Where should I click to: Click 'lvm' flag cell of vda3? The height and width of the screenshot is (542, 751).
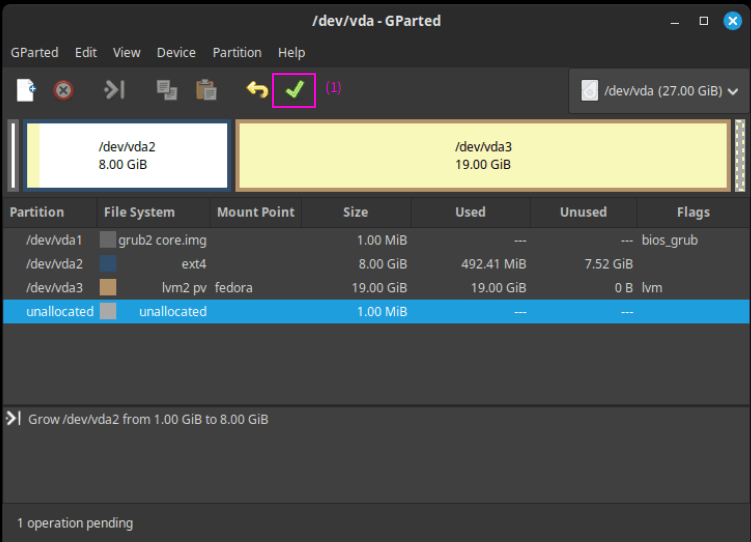652,288
